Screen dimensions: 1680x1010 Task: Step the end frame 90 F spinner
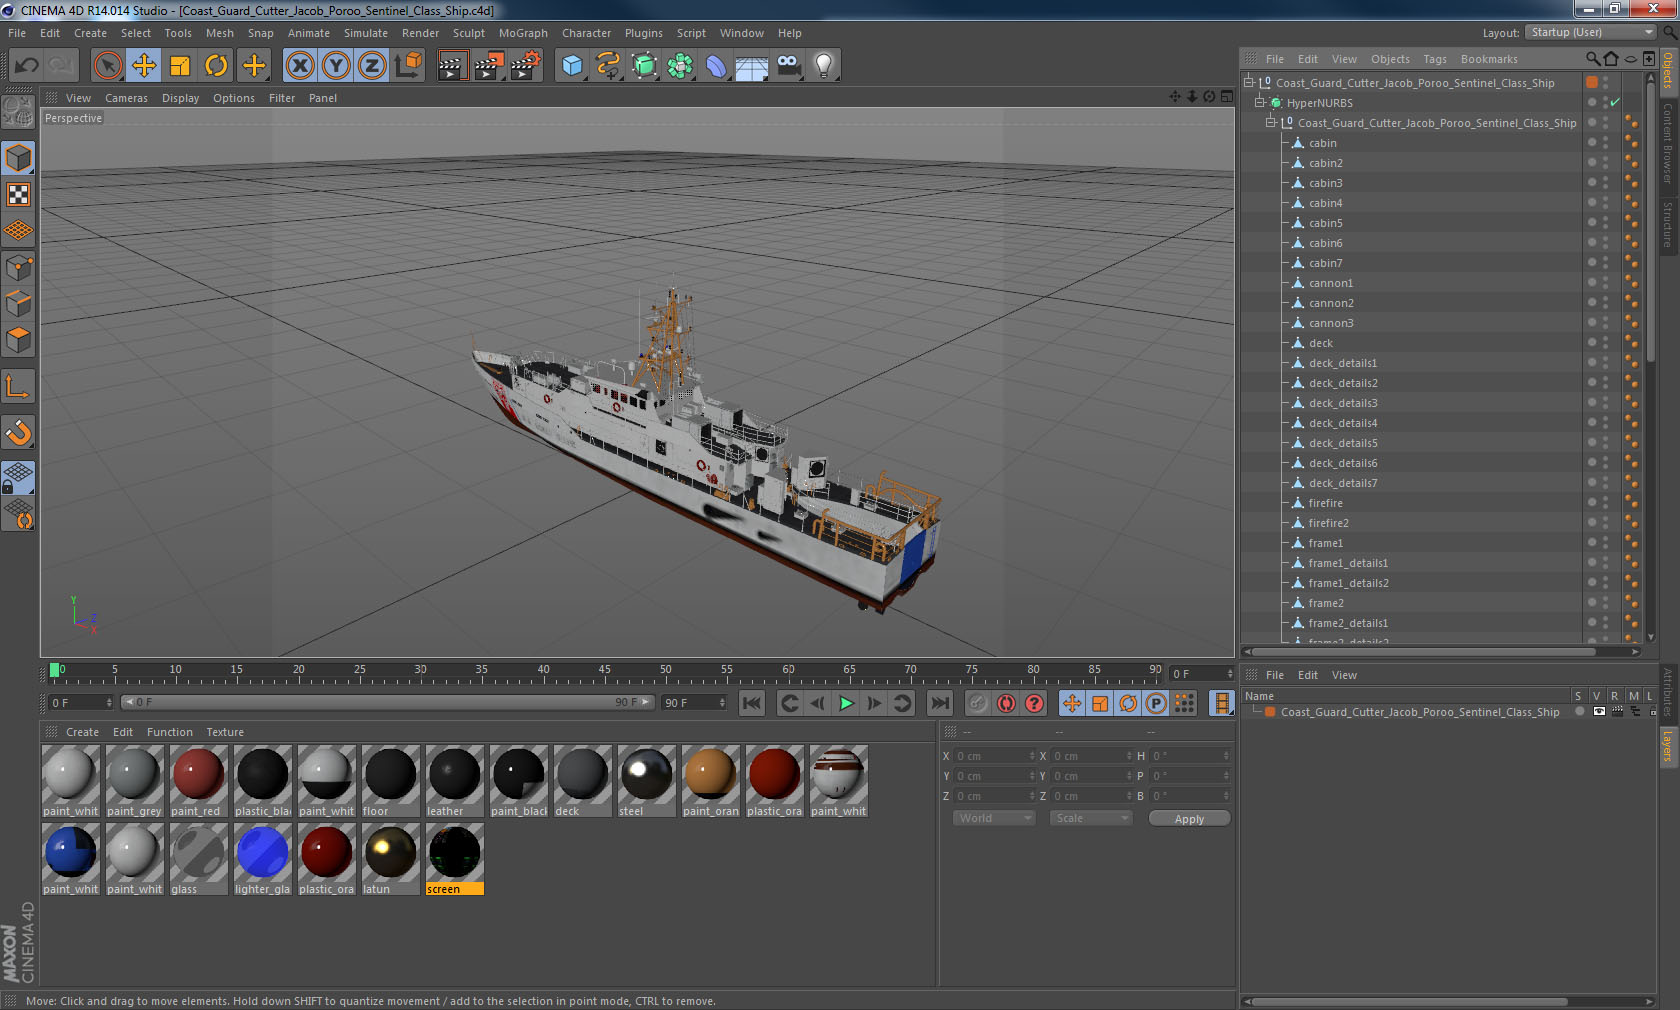pos(722,703)
